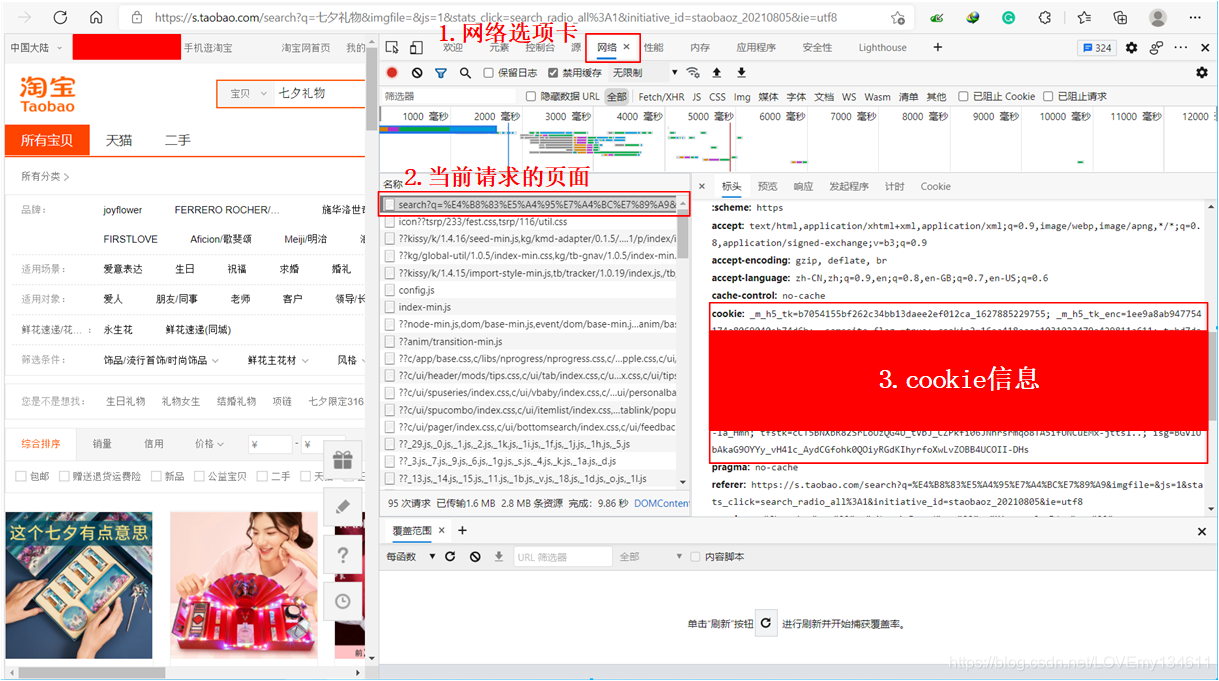Image resolution: width=1219 pixels, height=681 pixels.
Task: Click the URL 筛选器 coverage input
Action: tap(562, 557)
